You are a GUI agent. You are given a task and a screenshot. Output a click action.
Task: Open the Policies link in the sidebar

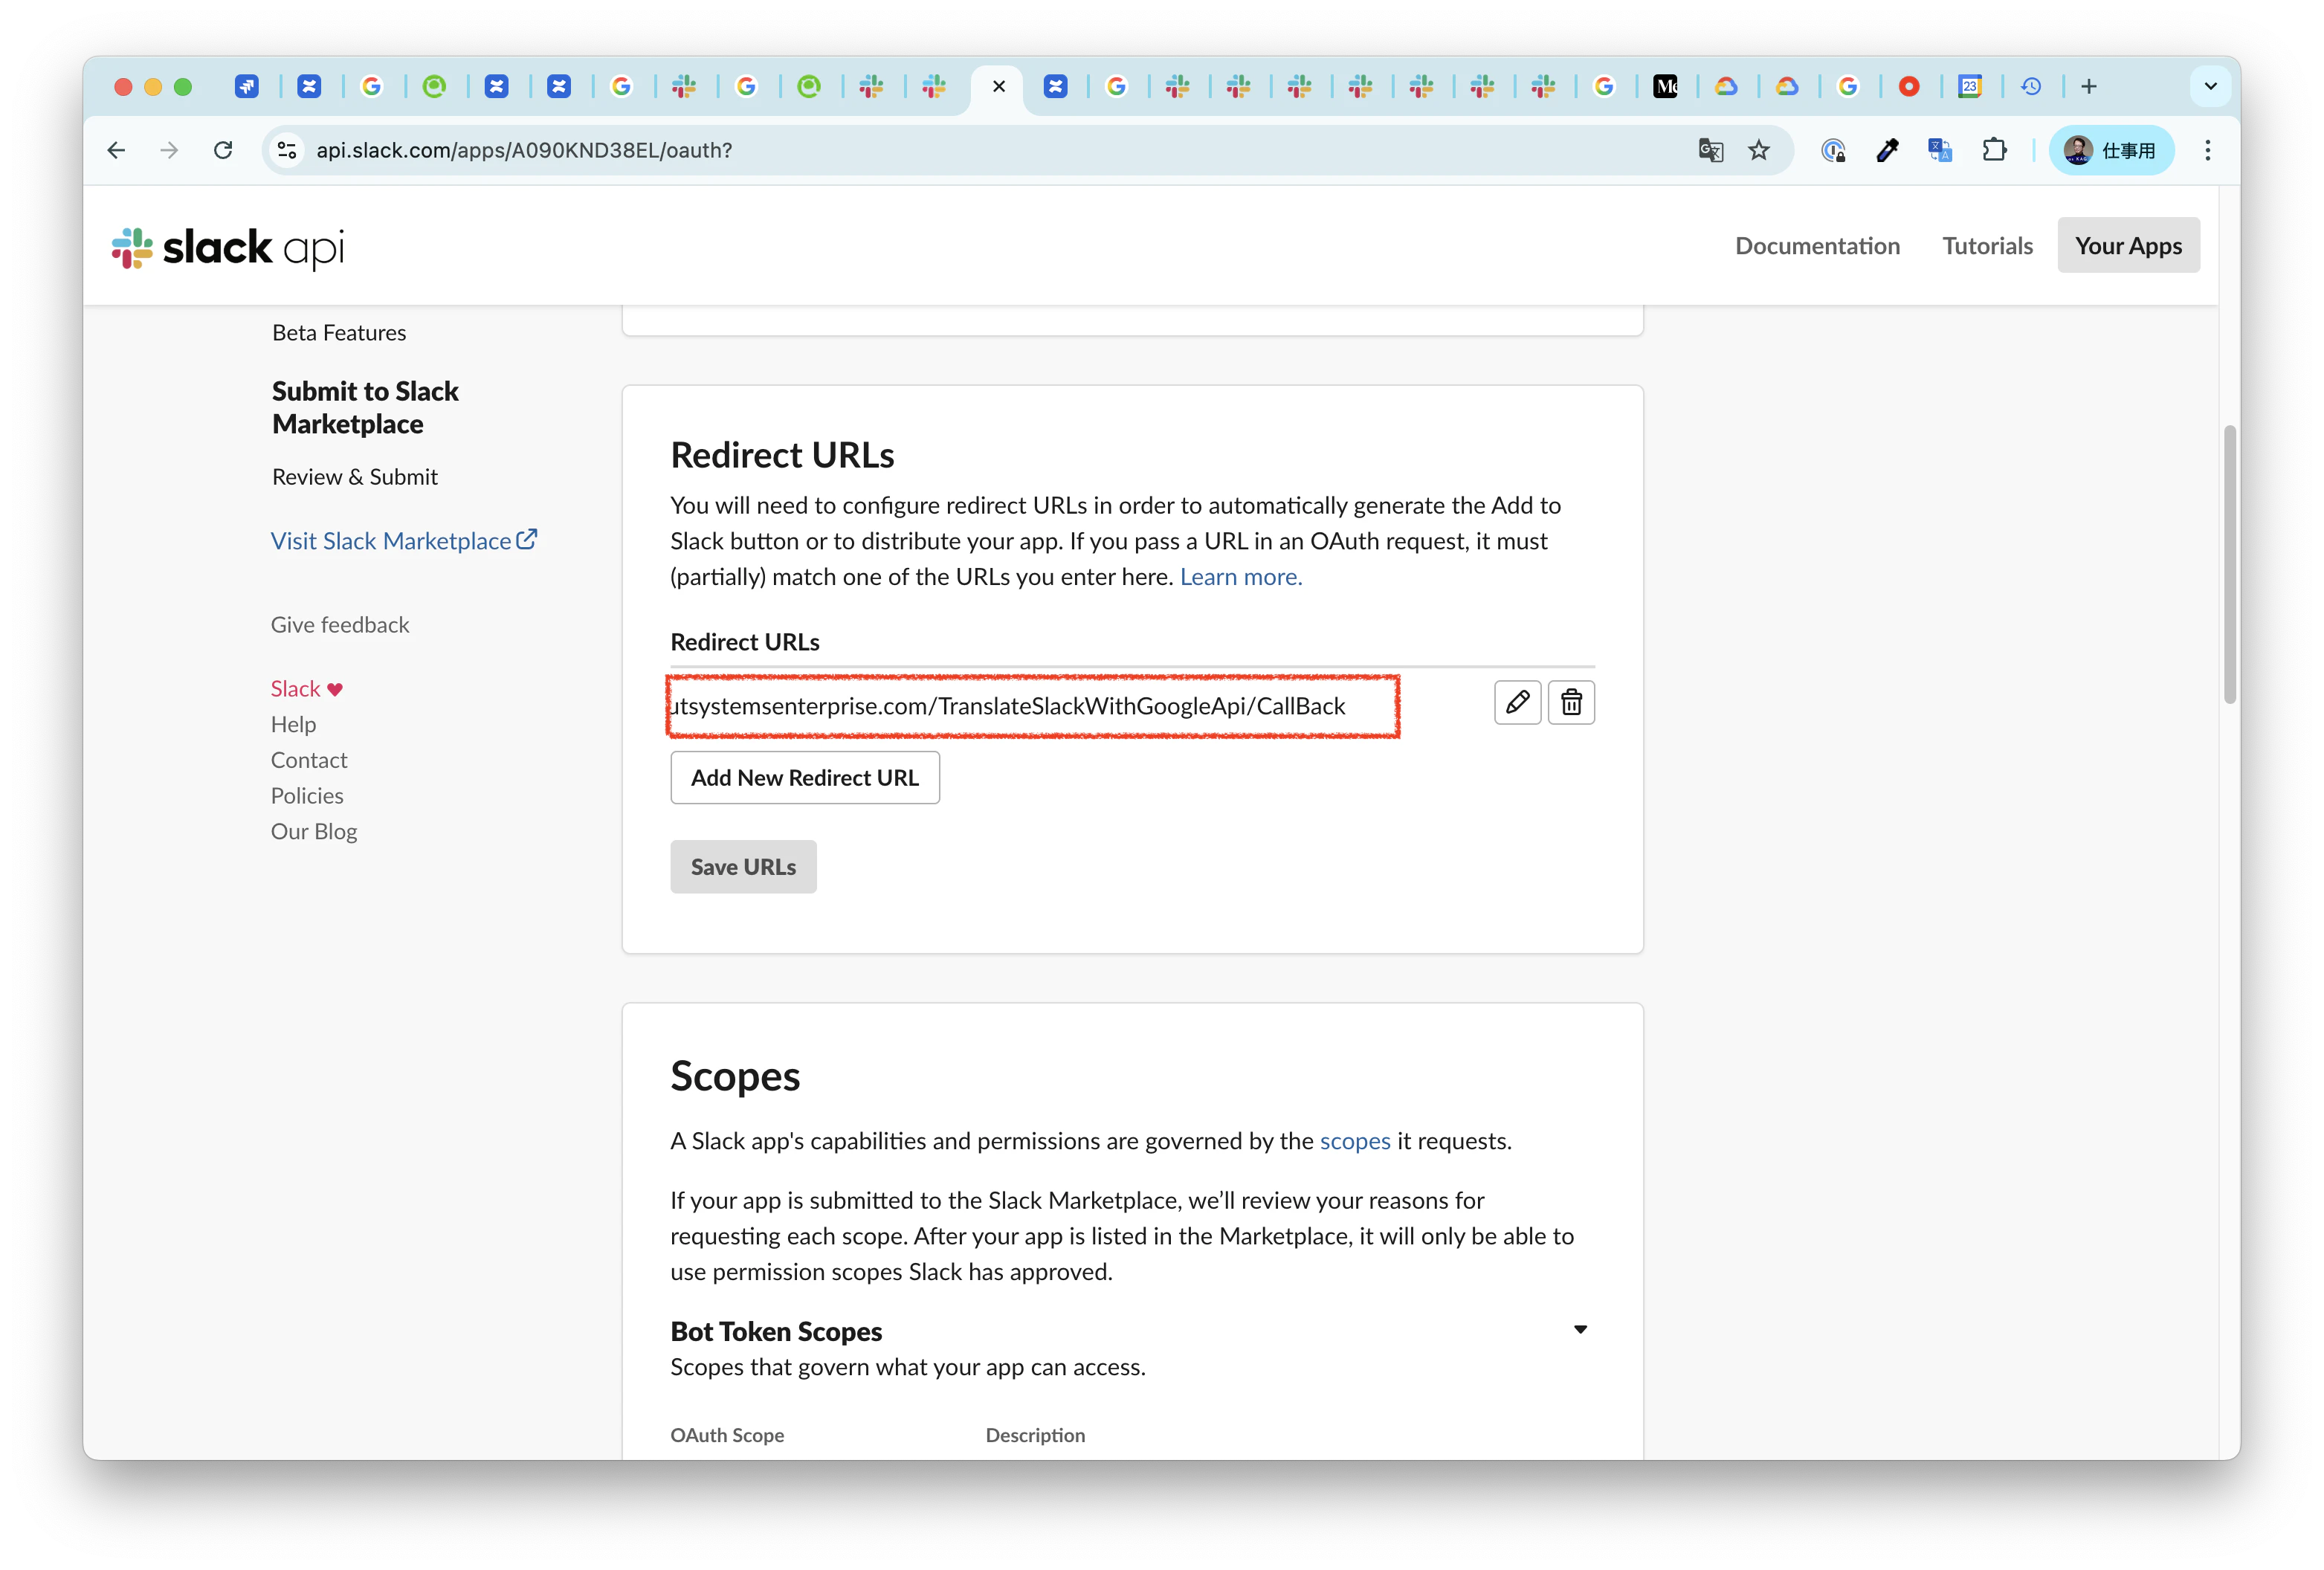click(306, 795)
